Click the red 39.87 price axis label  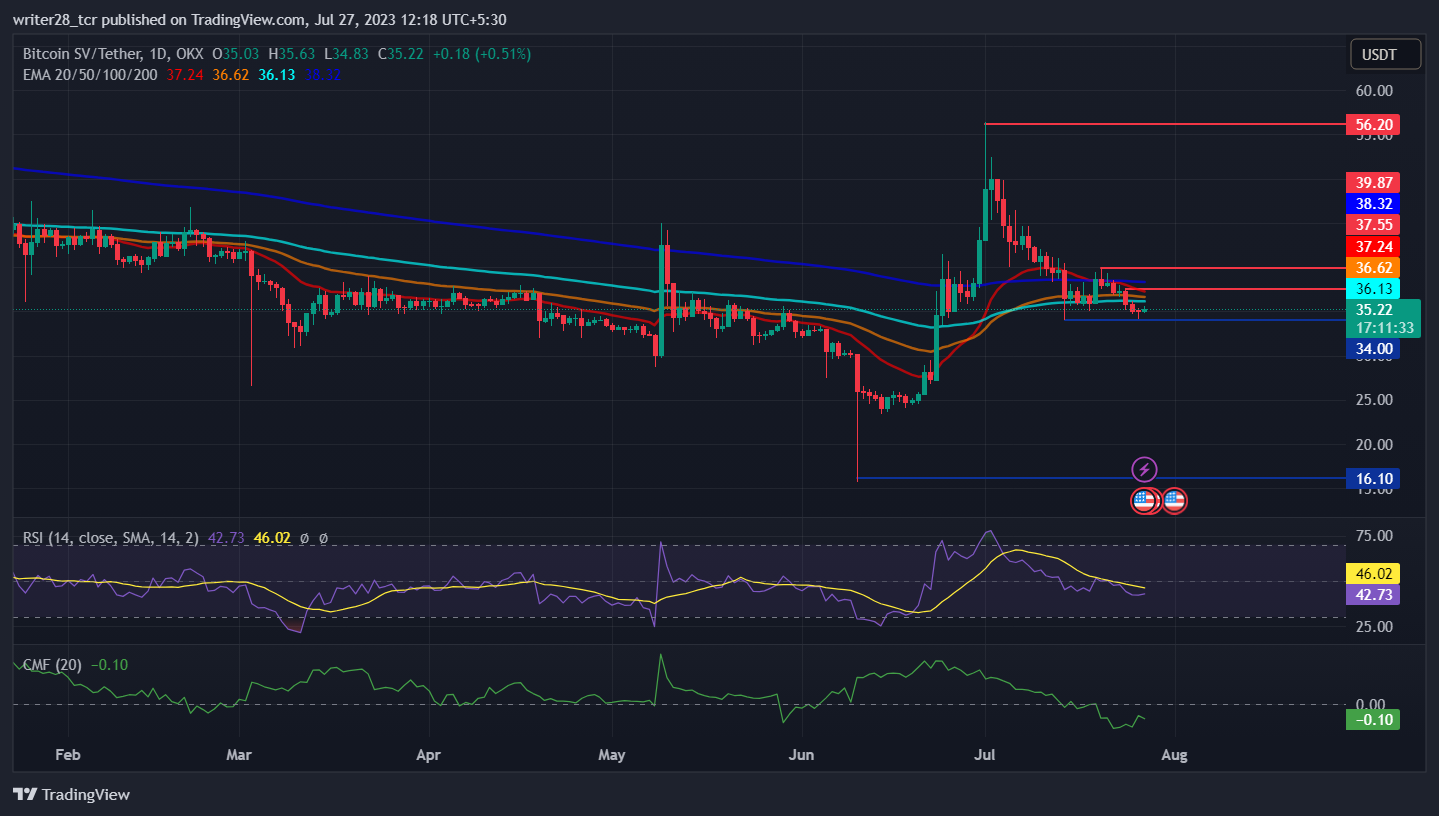1371,182
